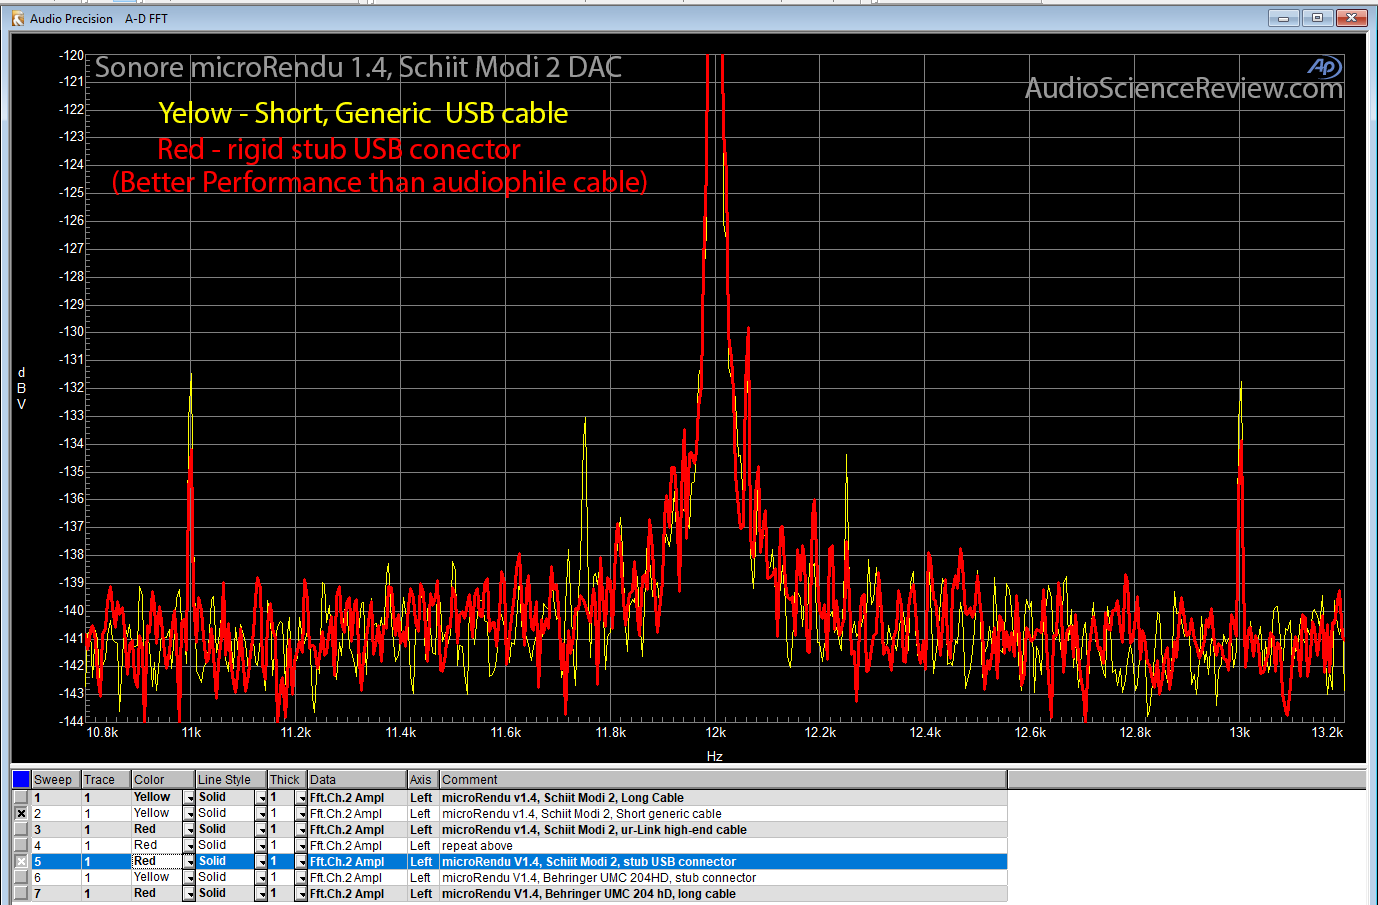Click the Yellow color value in row 6
Viewport: 1378px width, 905px height.
tap(152, 878)
